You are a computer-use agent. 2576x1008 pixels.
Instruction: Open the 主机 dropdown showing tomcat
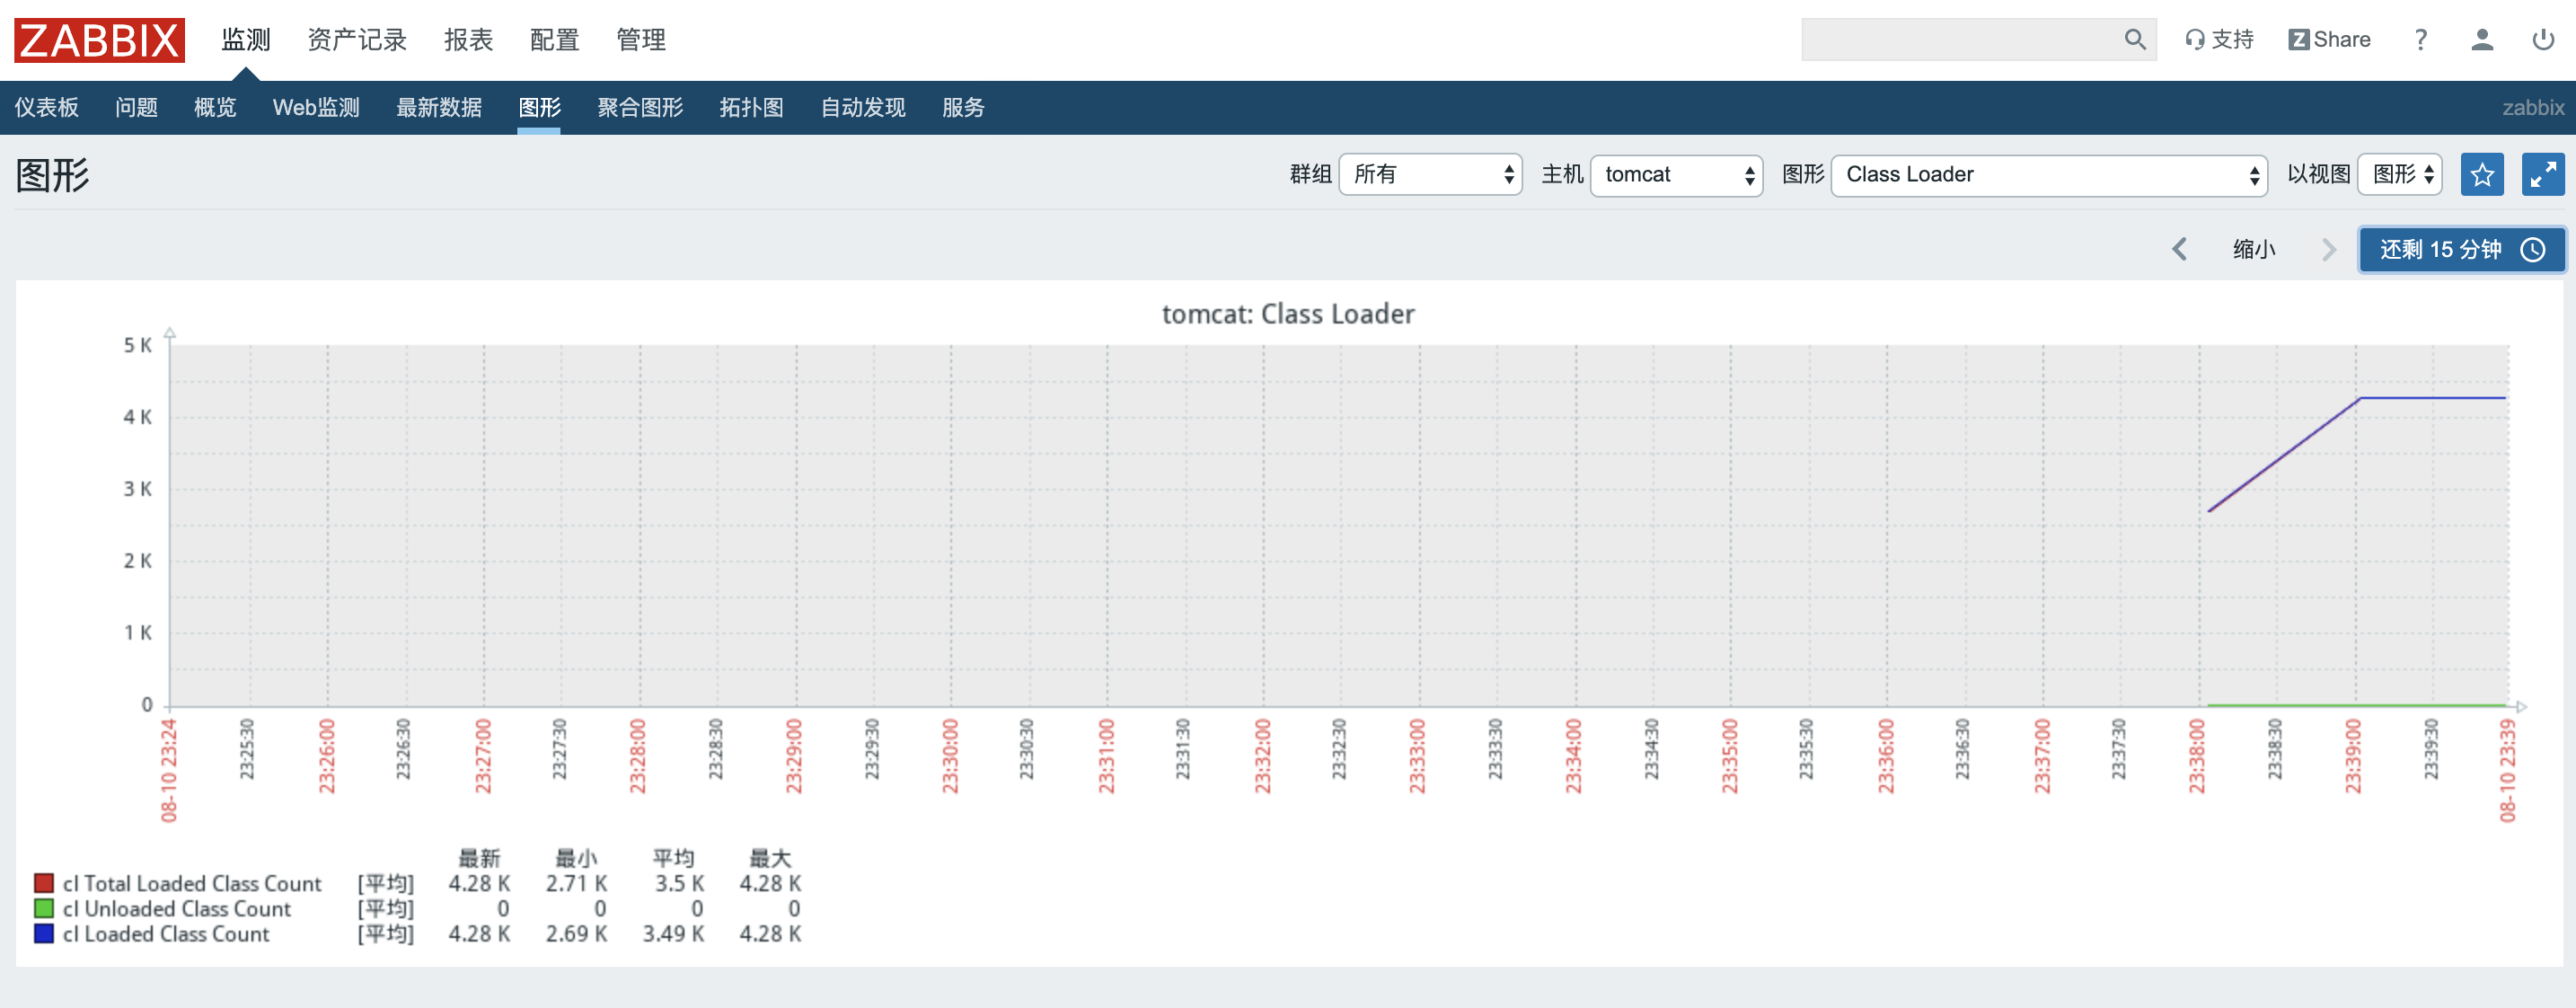click(1676, 174)
